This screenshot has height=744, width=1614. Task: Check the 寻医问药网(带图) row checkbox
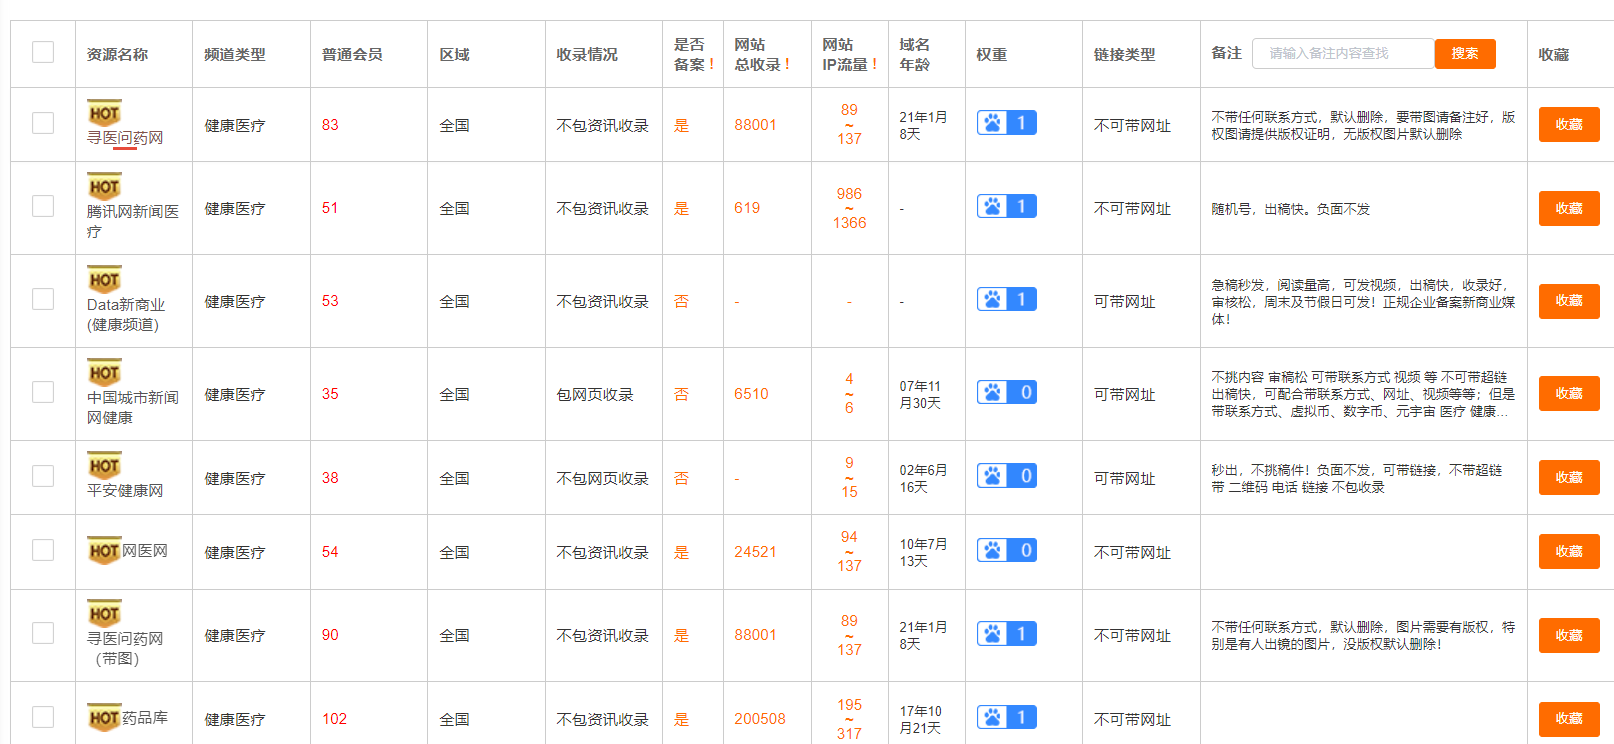[x=43, y=633]
